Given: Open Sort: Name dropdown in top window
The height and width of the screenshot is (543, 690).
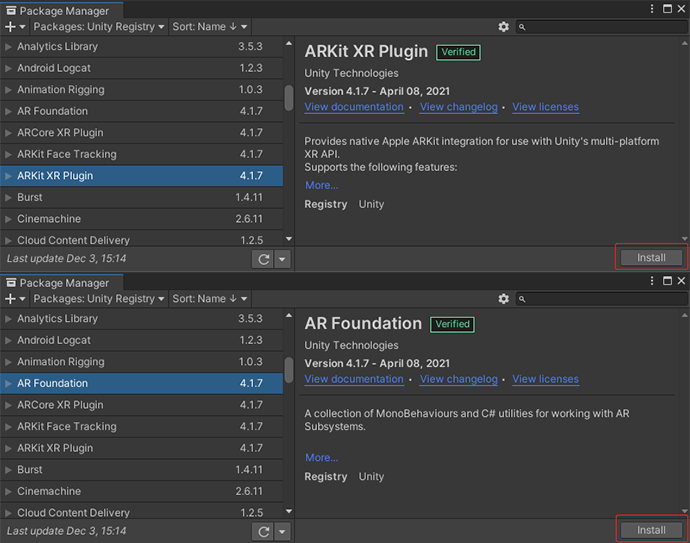Looking at the screenshot, I should (x=209, y=27).
